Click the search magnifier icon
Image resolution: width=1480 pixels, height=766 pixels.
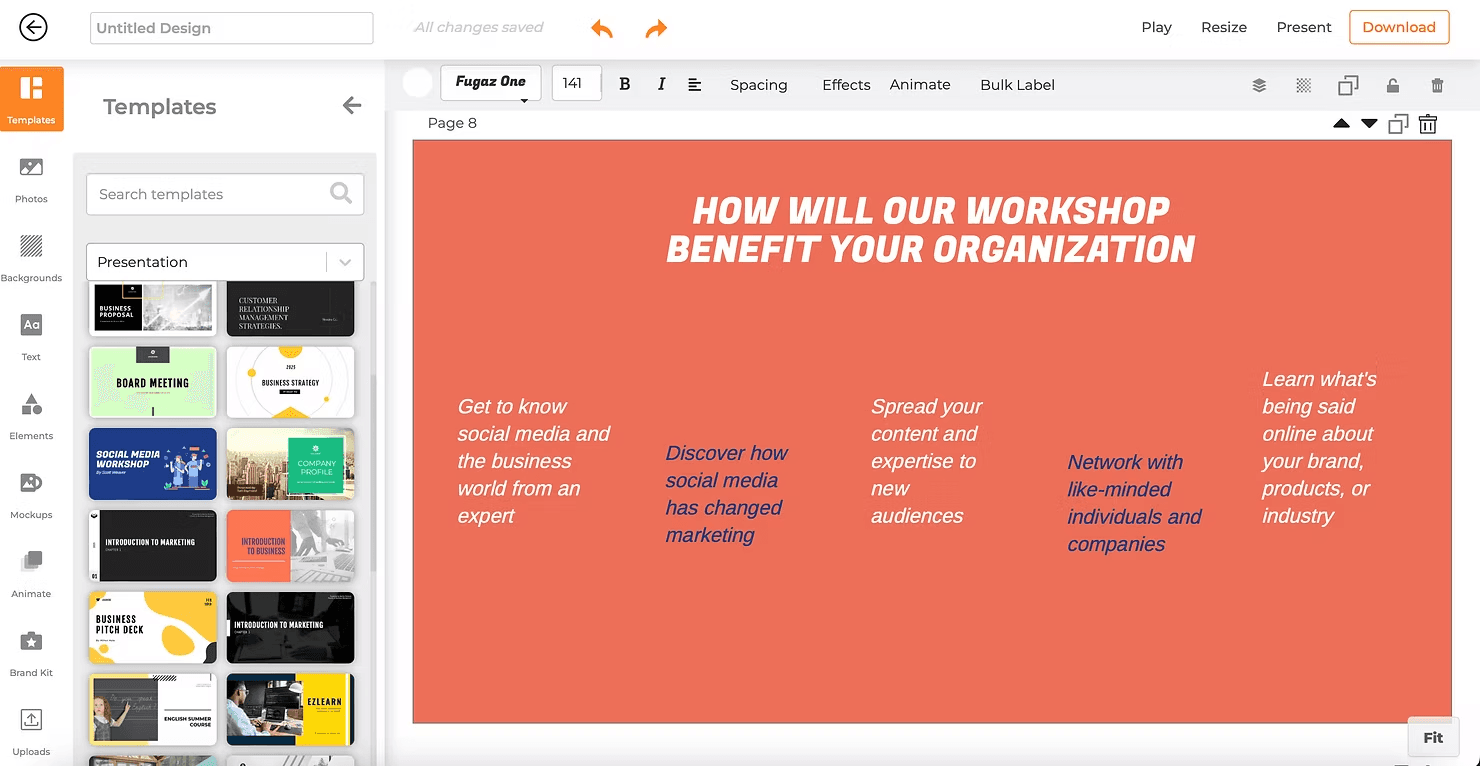pyautogui.click(x=341, y=193)
